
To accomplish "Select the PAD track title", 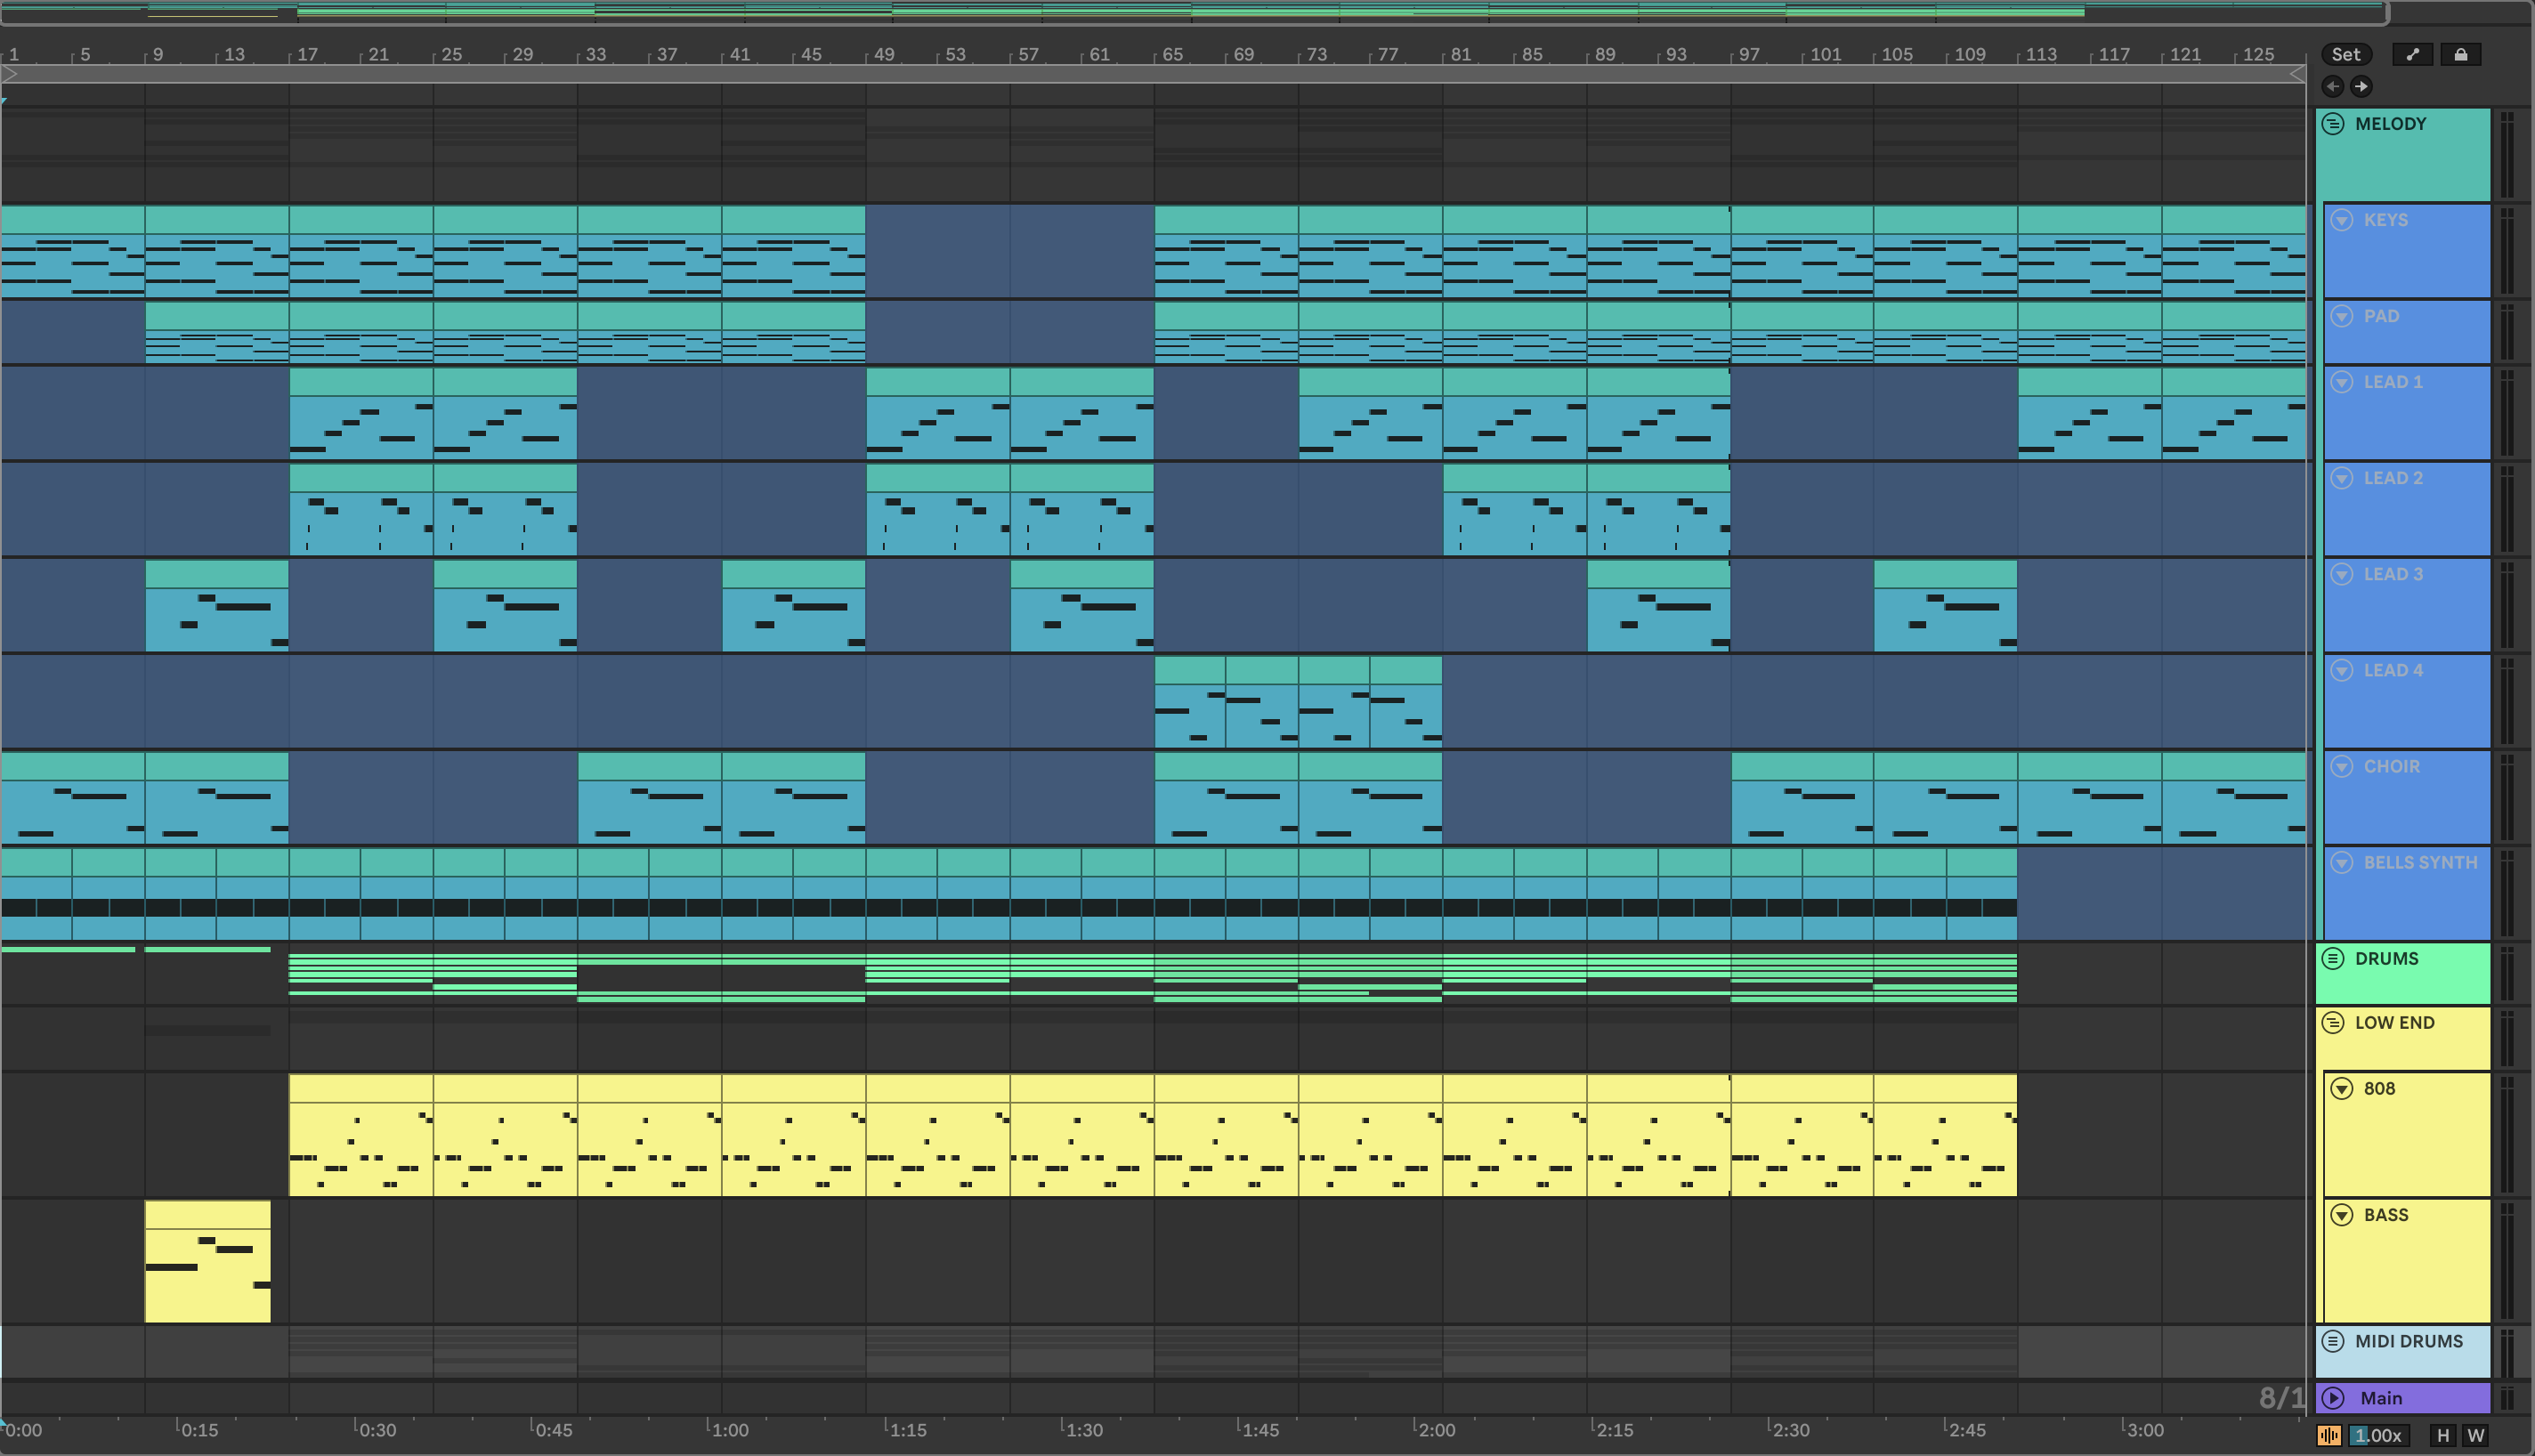I will 2381,316.
